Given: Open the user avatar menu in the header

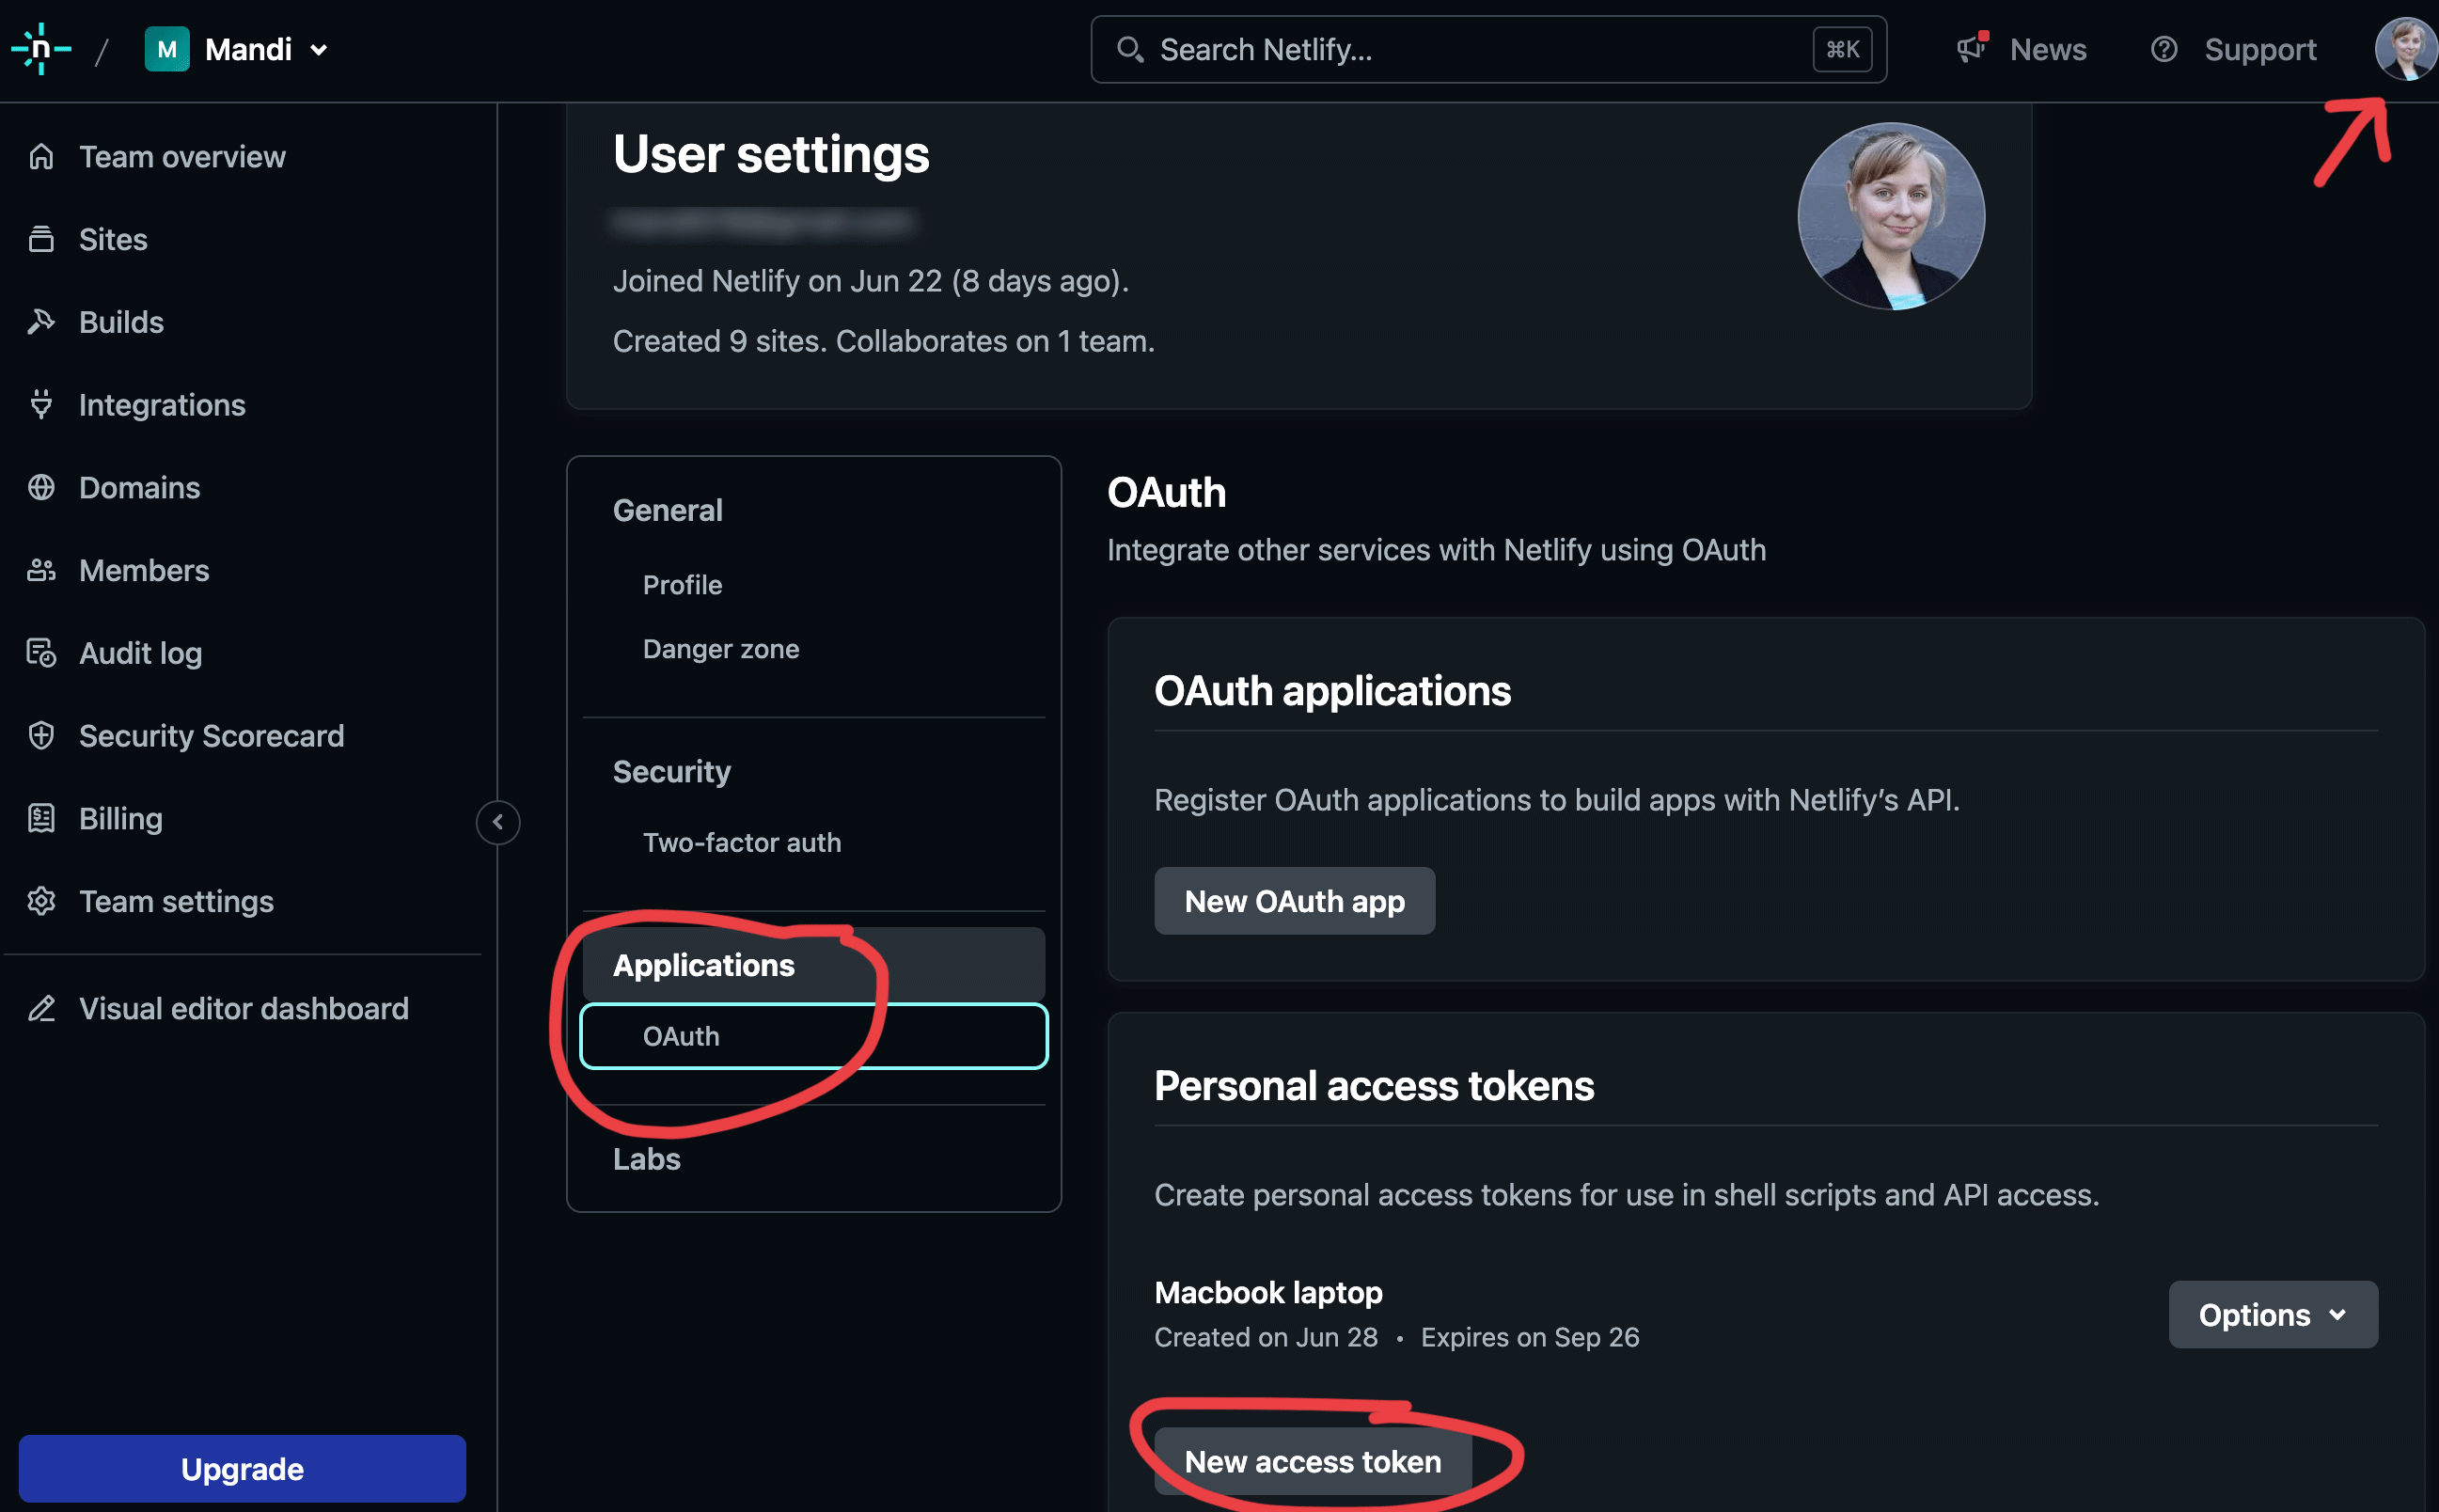Looking at the screenshot, I should pos(2404,49).
